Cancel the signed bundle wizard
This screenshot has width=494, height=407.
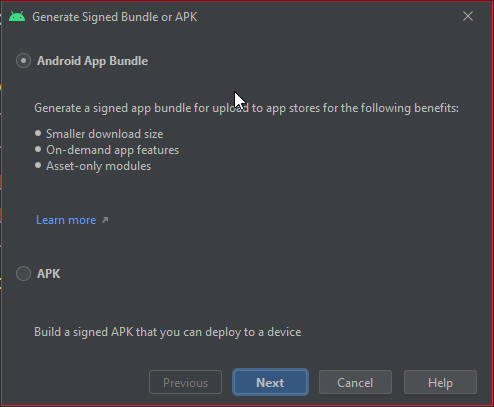[355, 382]
